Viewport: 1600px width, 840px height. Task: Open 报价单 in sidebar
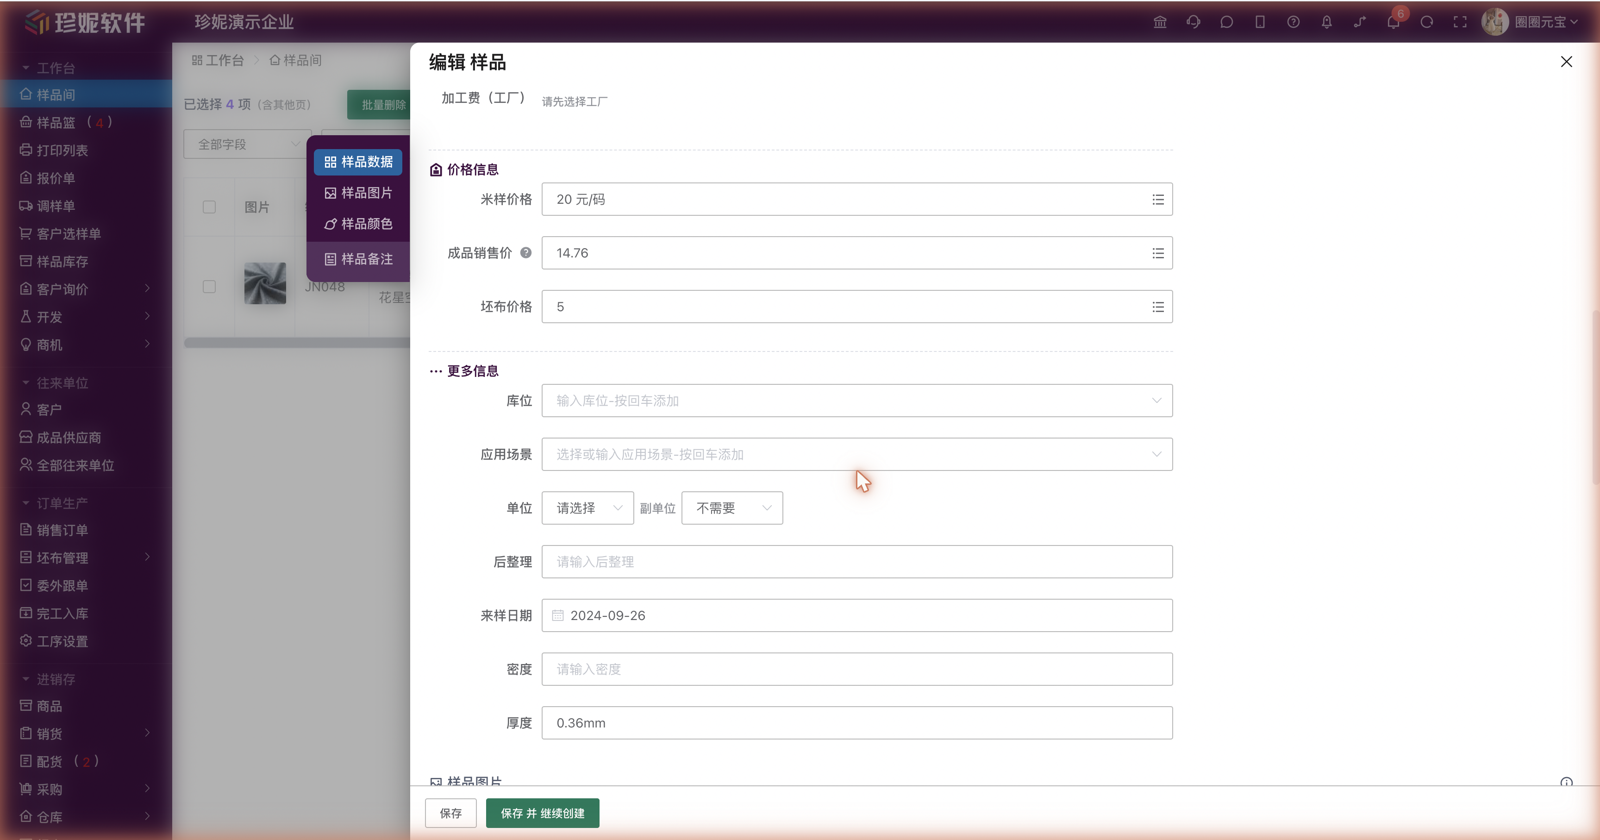coord(86,178)
